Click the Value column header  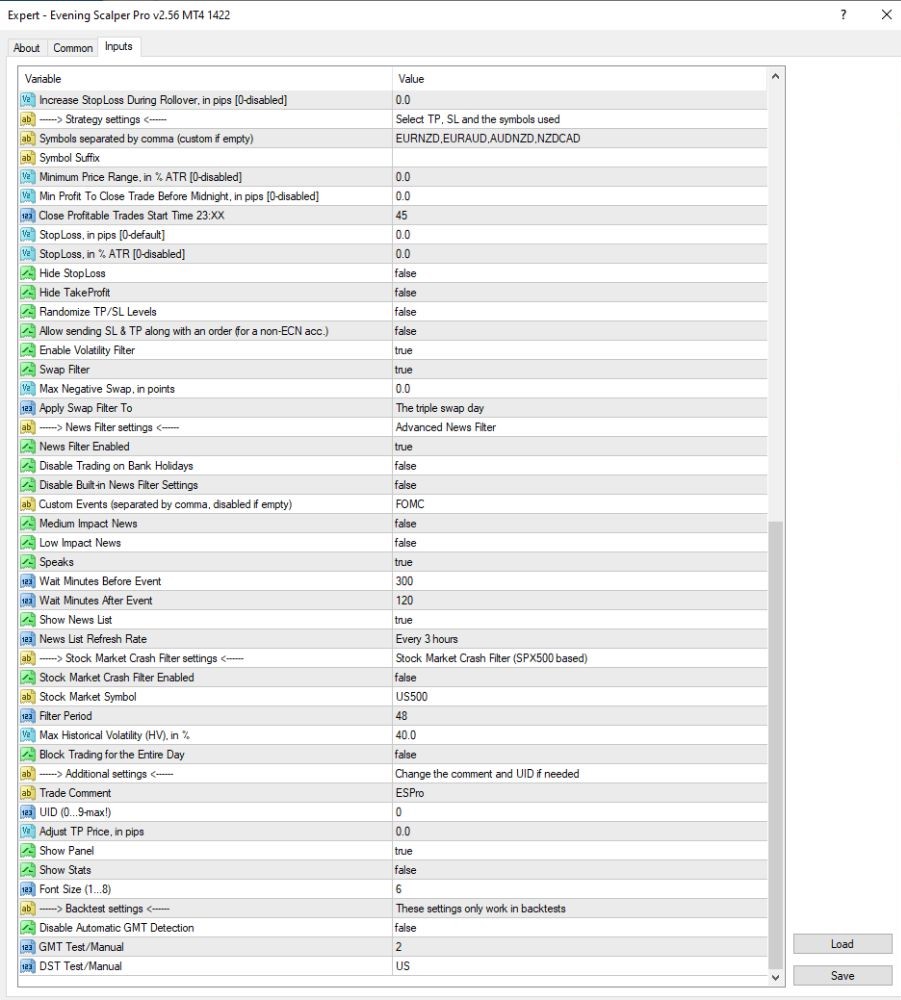(580, 79)
